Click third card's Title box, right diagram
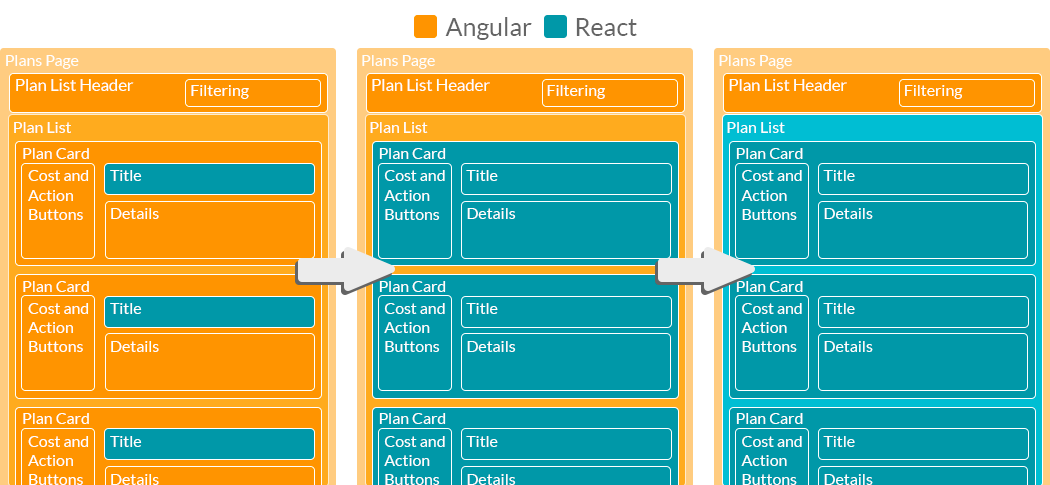 (923, 444)
